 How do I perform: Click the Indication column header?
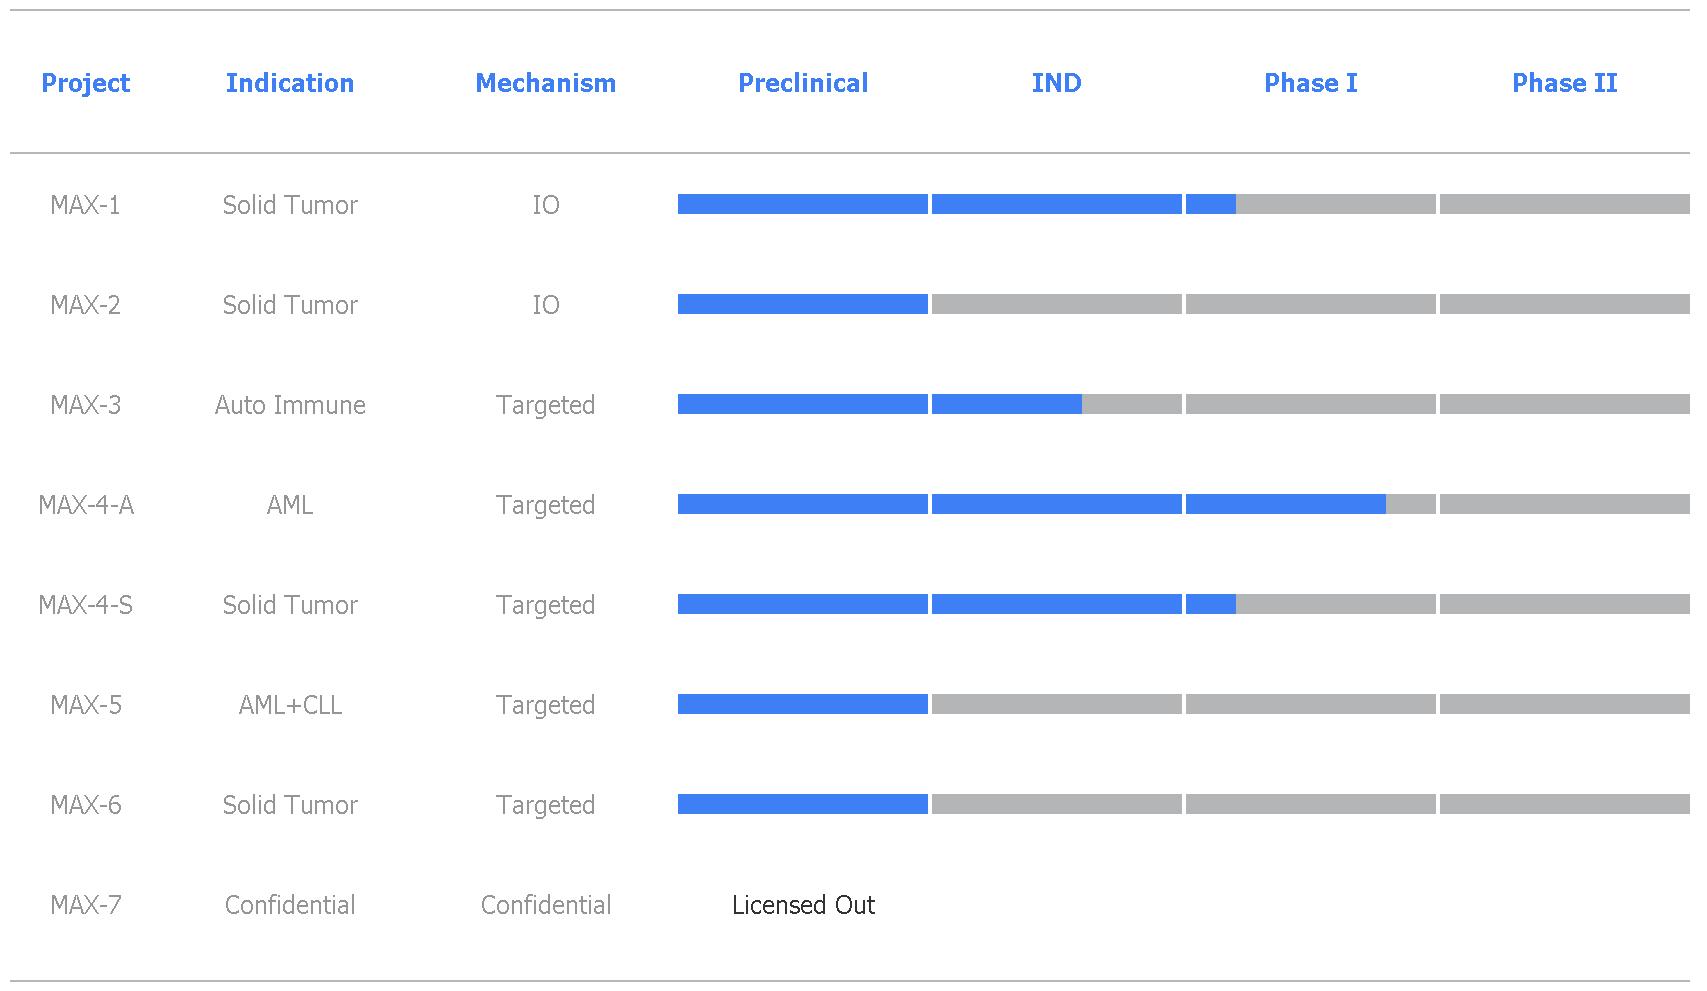click(x=290, y=83)
